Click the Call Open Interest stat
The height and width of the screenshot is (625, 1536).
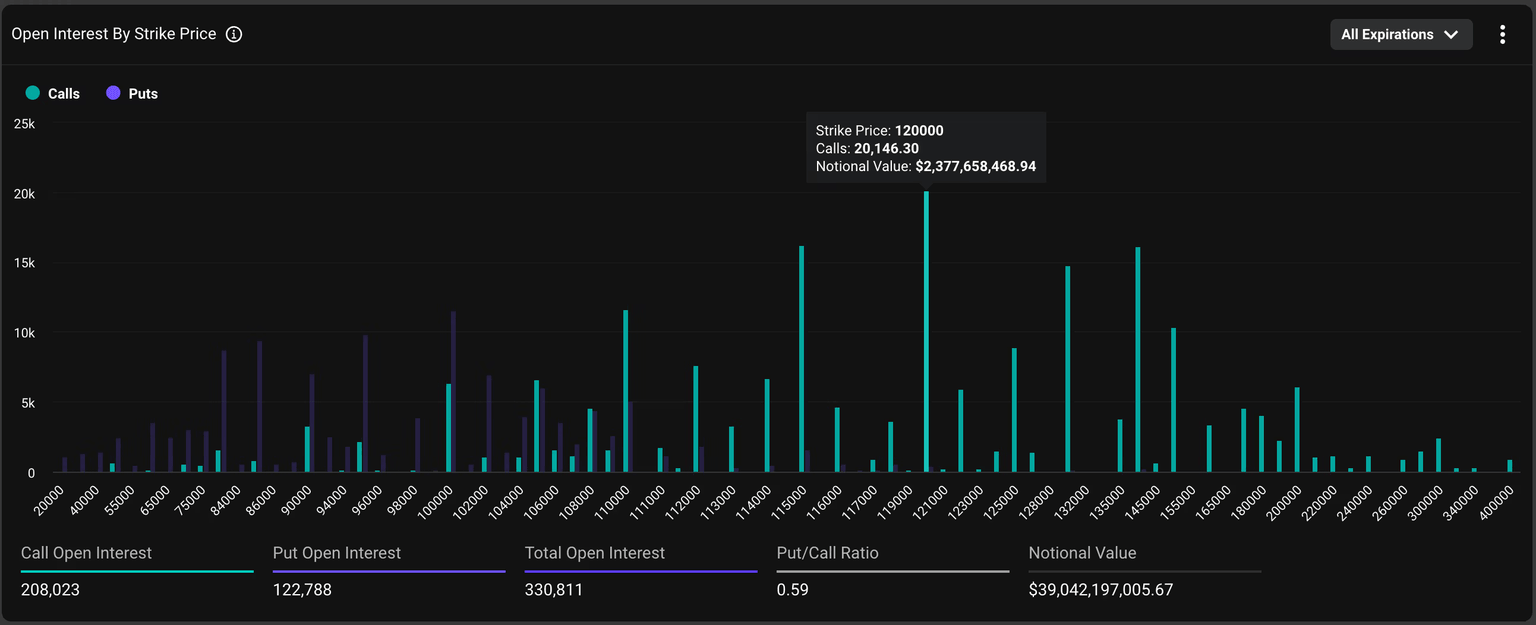[87, 553]
